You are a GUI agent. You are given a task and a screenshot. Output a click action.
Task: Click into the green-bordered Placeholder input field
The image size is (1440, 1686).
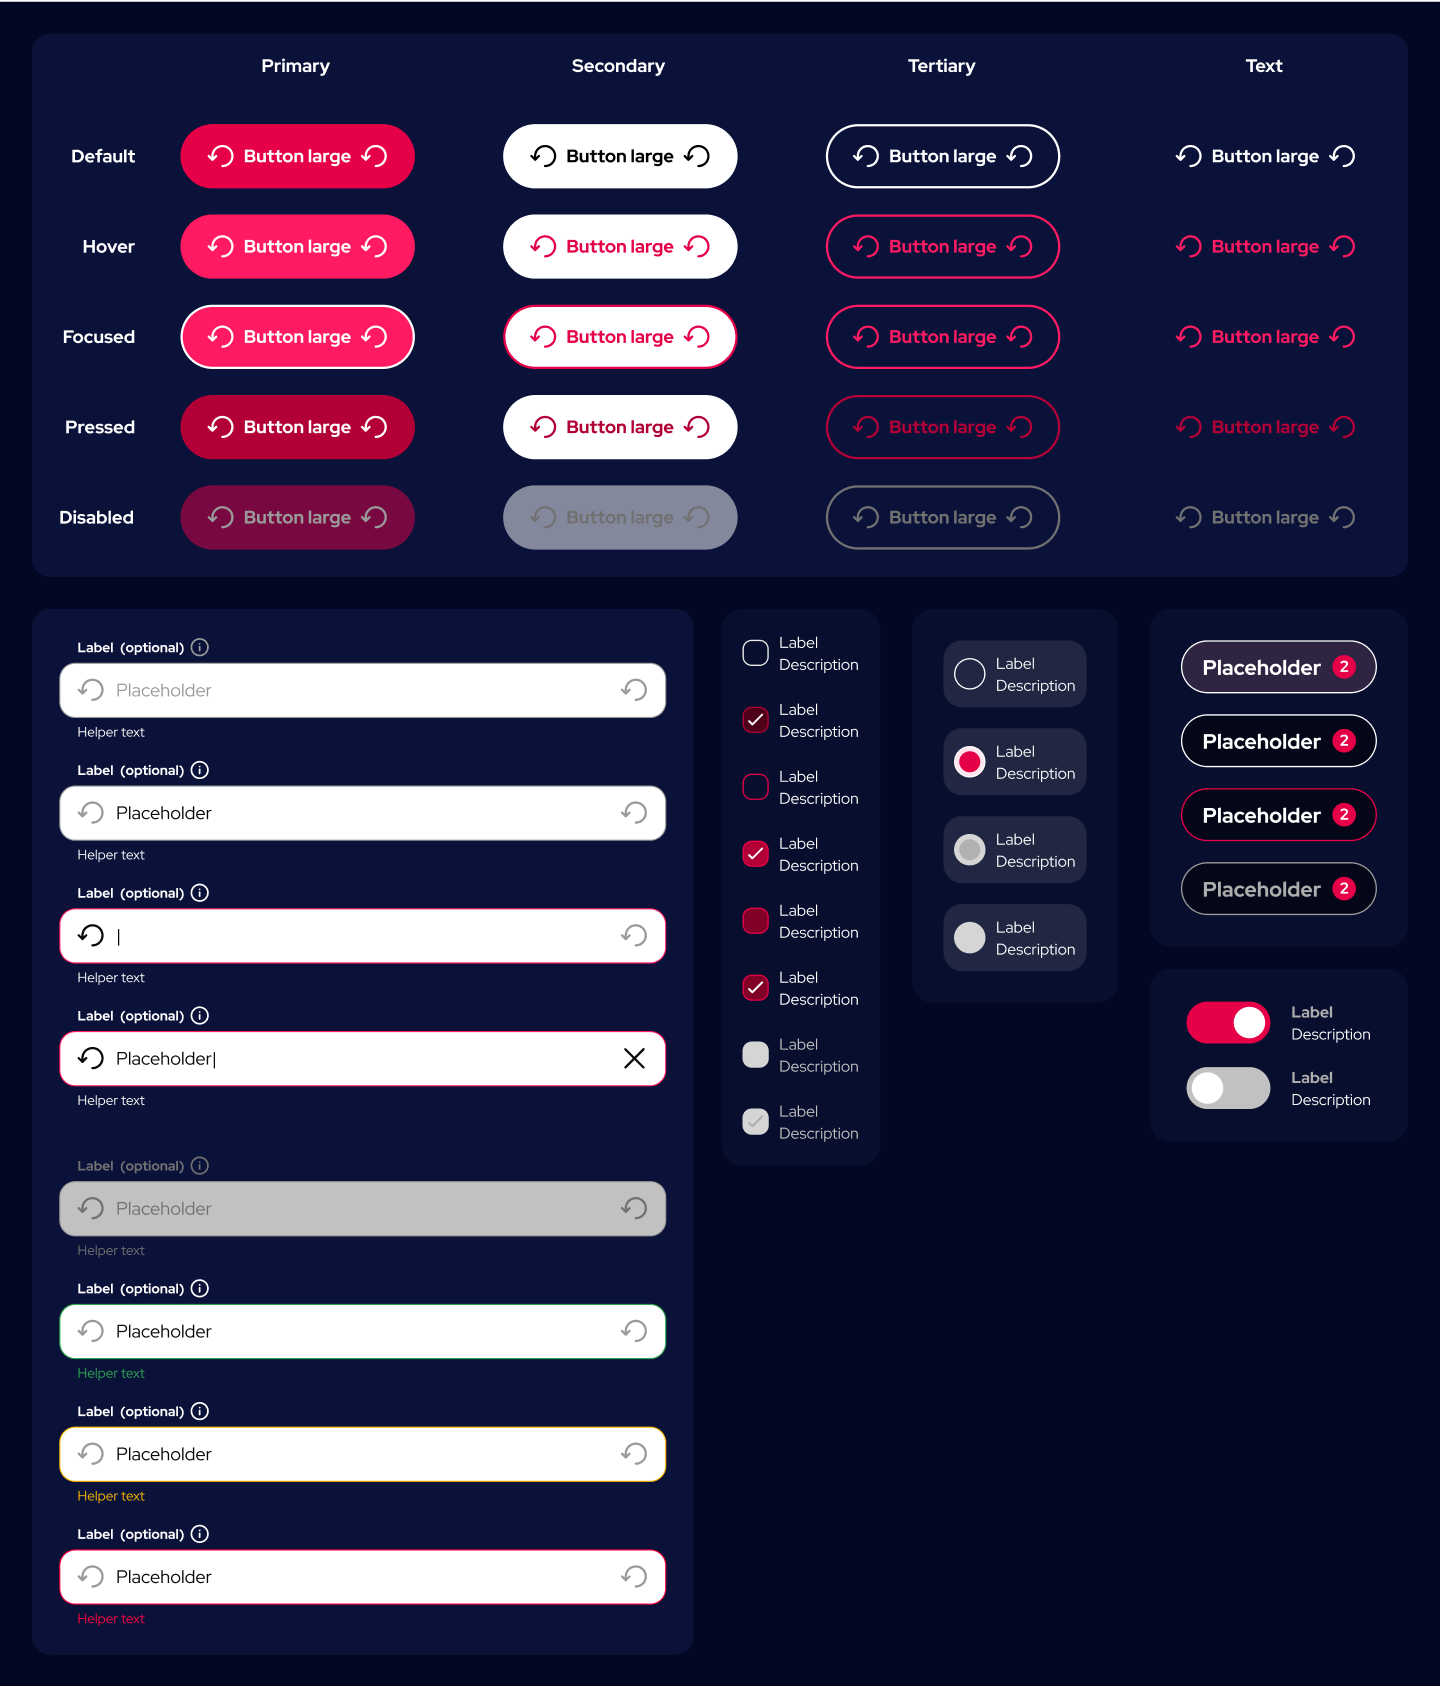[363, 1331]
